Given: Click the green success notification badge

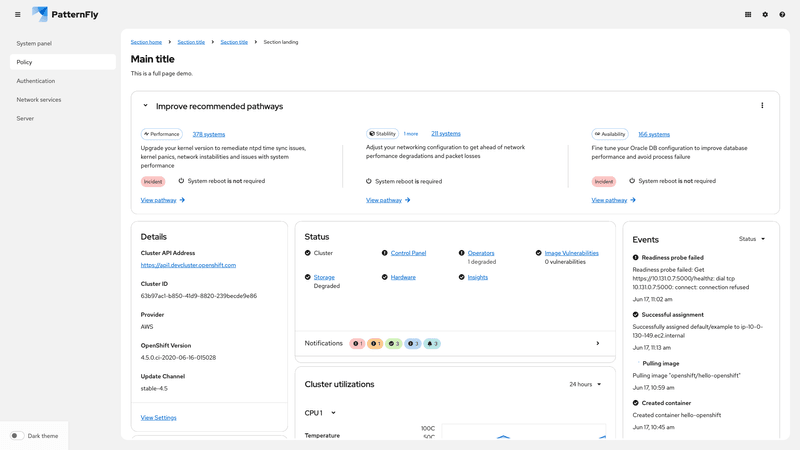Looking at the screenshot, I should [x=394, y=344].
